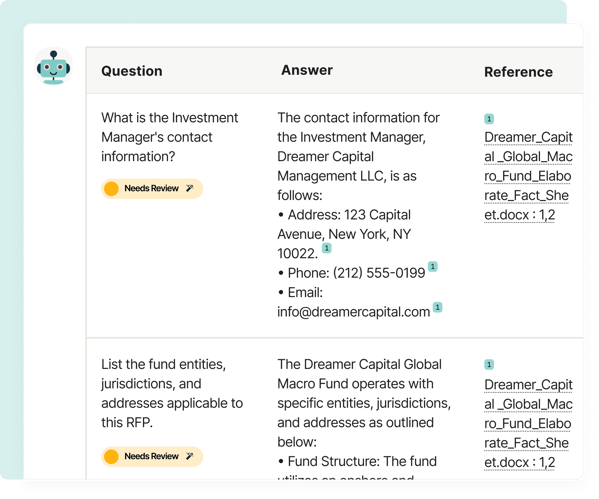The image size is (599, 499).
Task: Click the reference badge 1 in first row Reference column
Action: point(489,119)
